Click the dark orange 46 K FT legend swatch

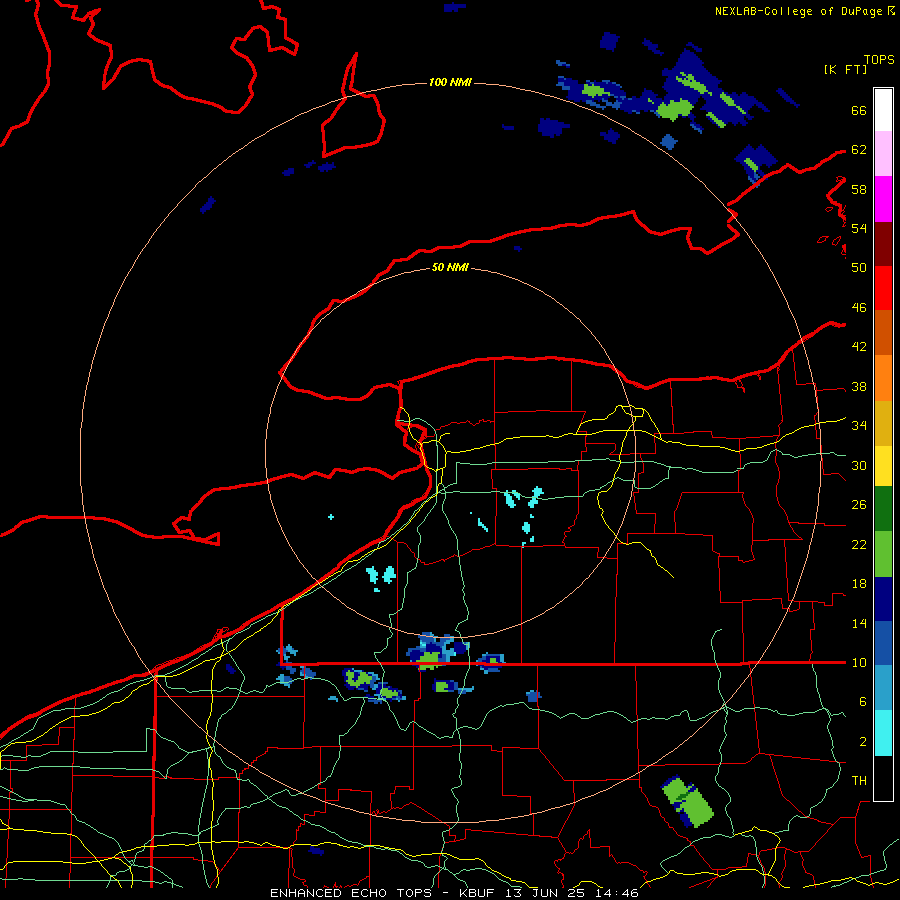pyautogui.click(x=883, y=332)
